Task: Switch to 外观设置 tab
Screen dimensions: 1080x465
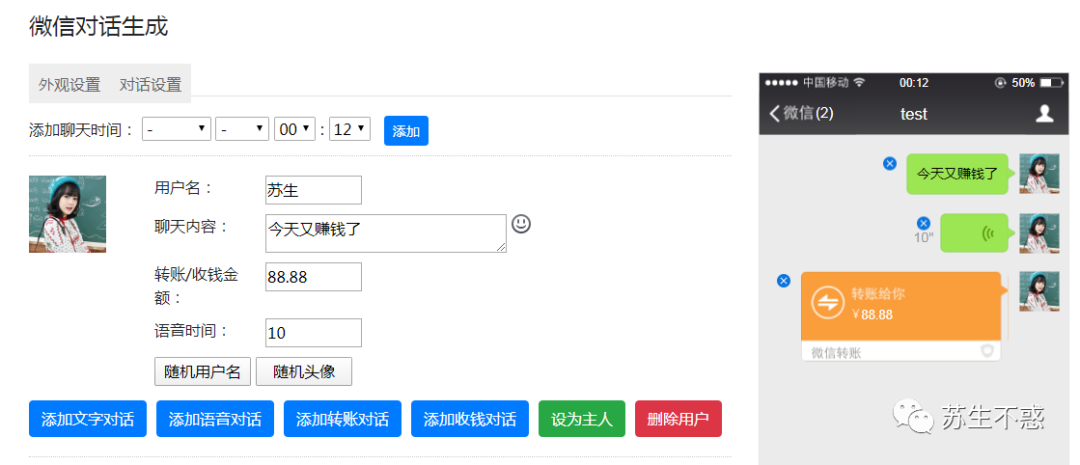Action: 70,85
